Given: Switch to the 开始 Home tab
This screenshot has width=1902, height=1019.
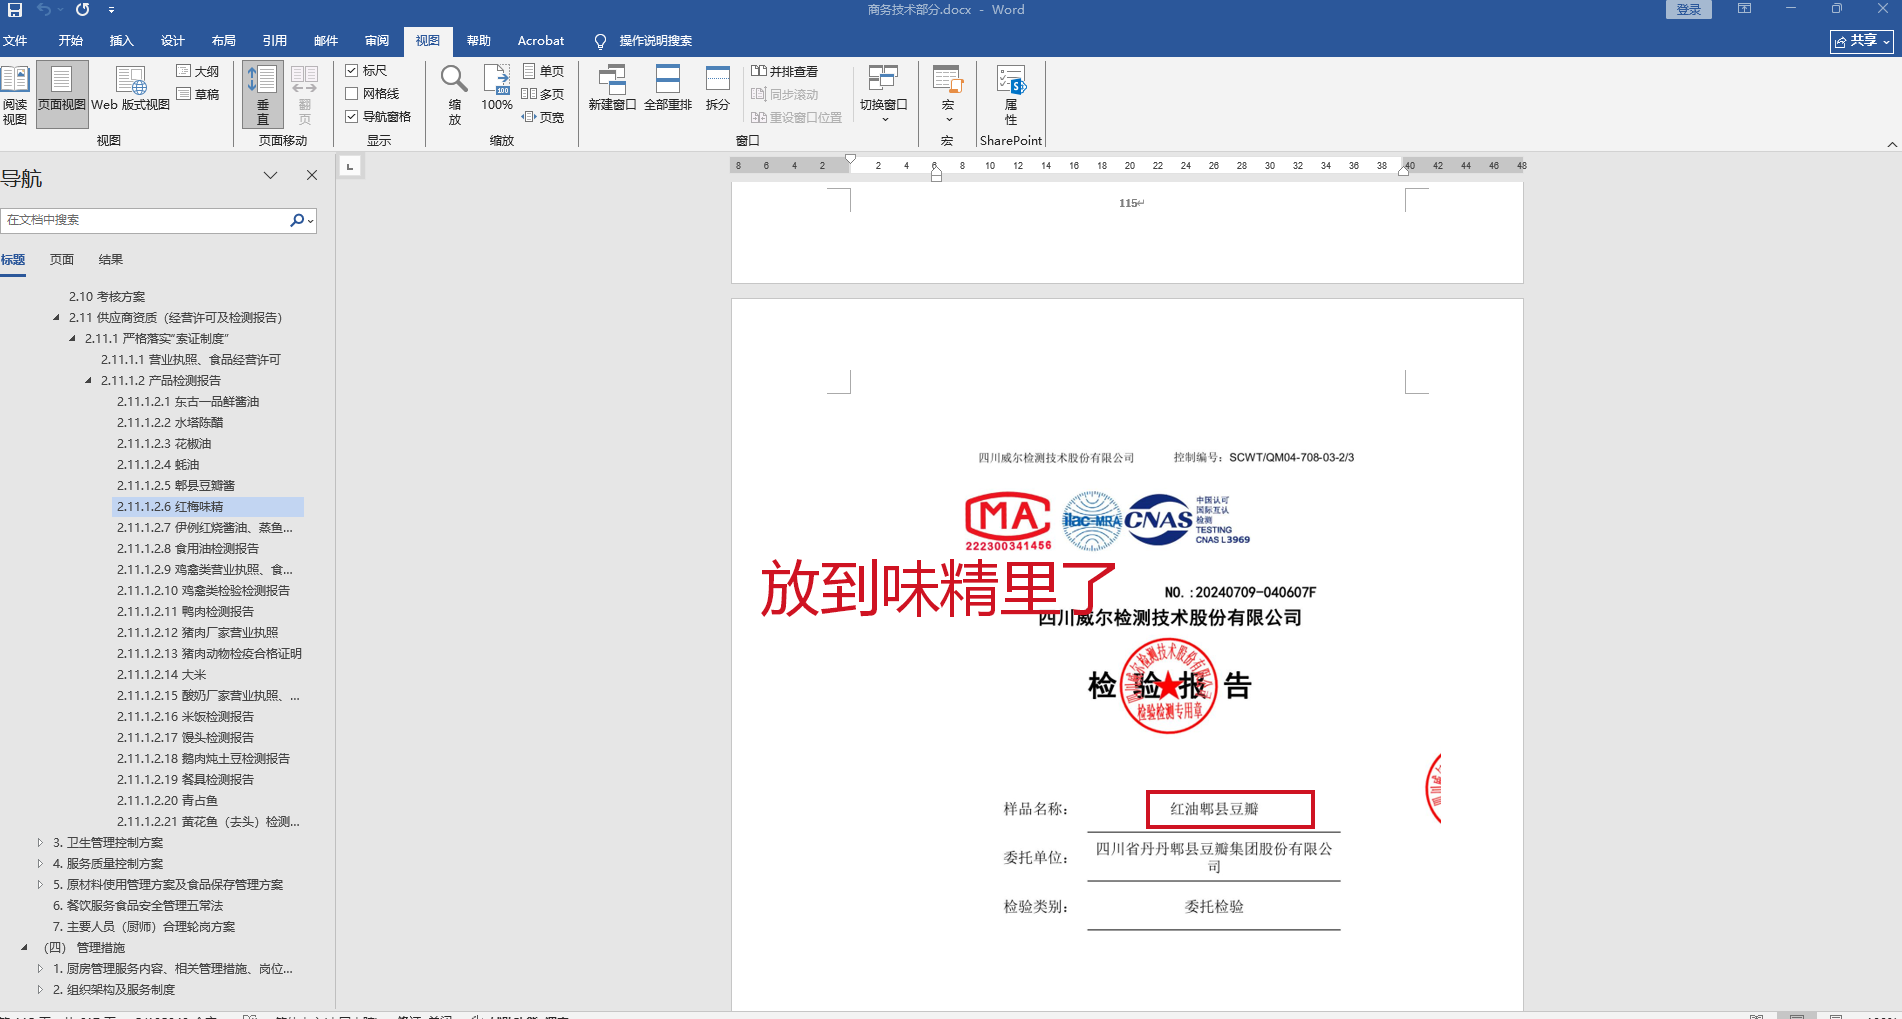Looking at the screenshot, I should pyautogui.click(x=70, y=41).
